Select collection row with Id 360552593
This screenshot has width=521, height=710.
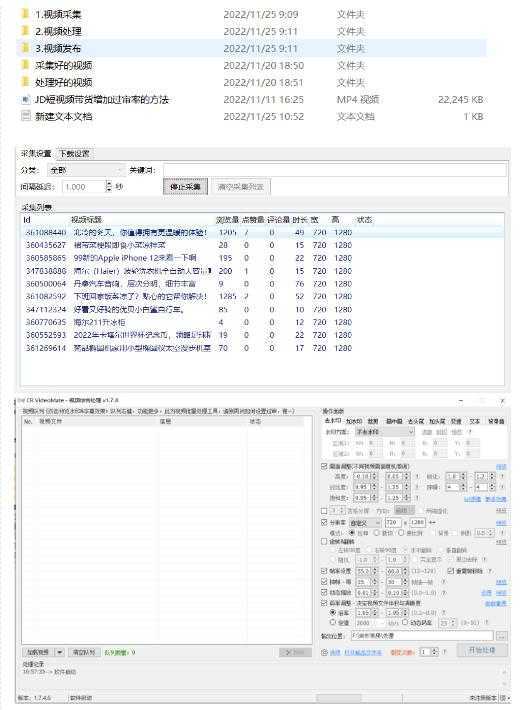coord(263,335)
